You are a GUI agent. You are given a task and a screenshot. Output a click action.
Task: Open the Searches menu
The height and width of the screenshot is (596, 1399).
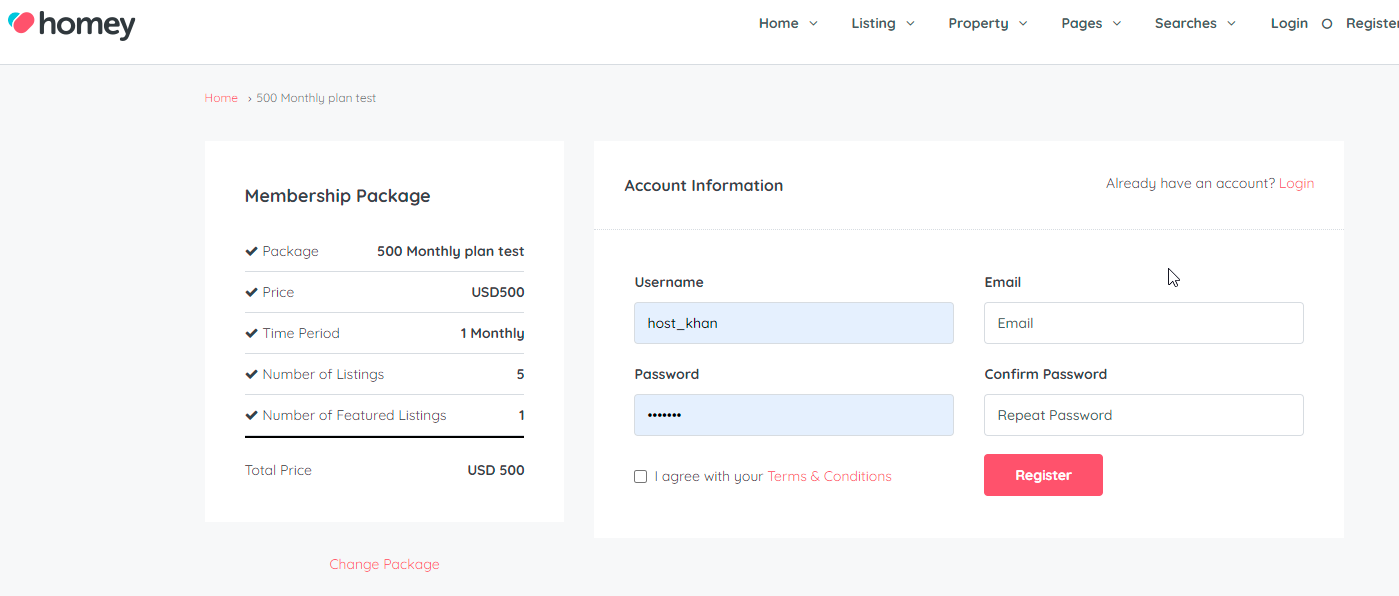coord(1195,23)
